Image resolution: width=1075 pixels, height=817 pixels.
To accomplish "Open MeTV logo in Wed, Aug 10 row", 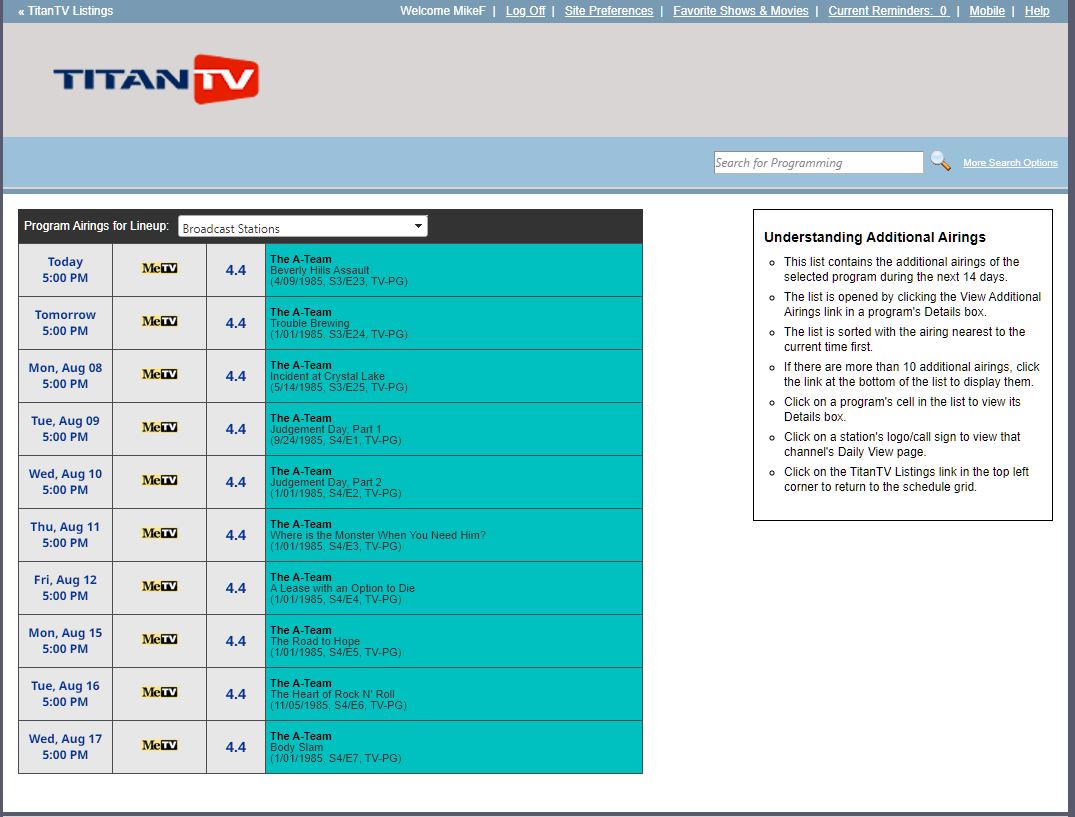I will [x=160, y=480].
